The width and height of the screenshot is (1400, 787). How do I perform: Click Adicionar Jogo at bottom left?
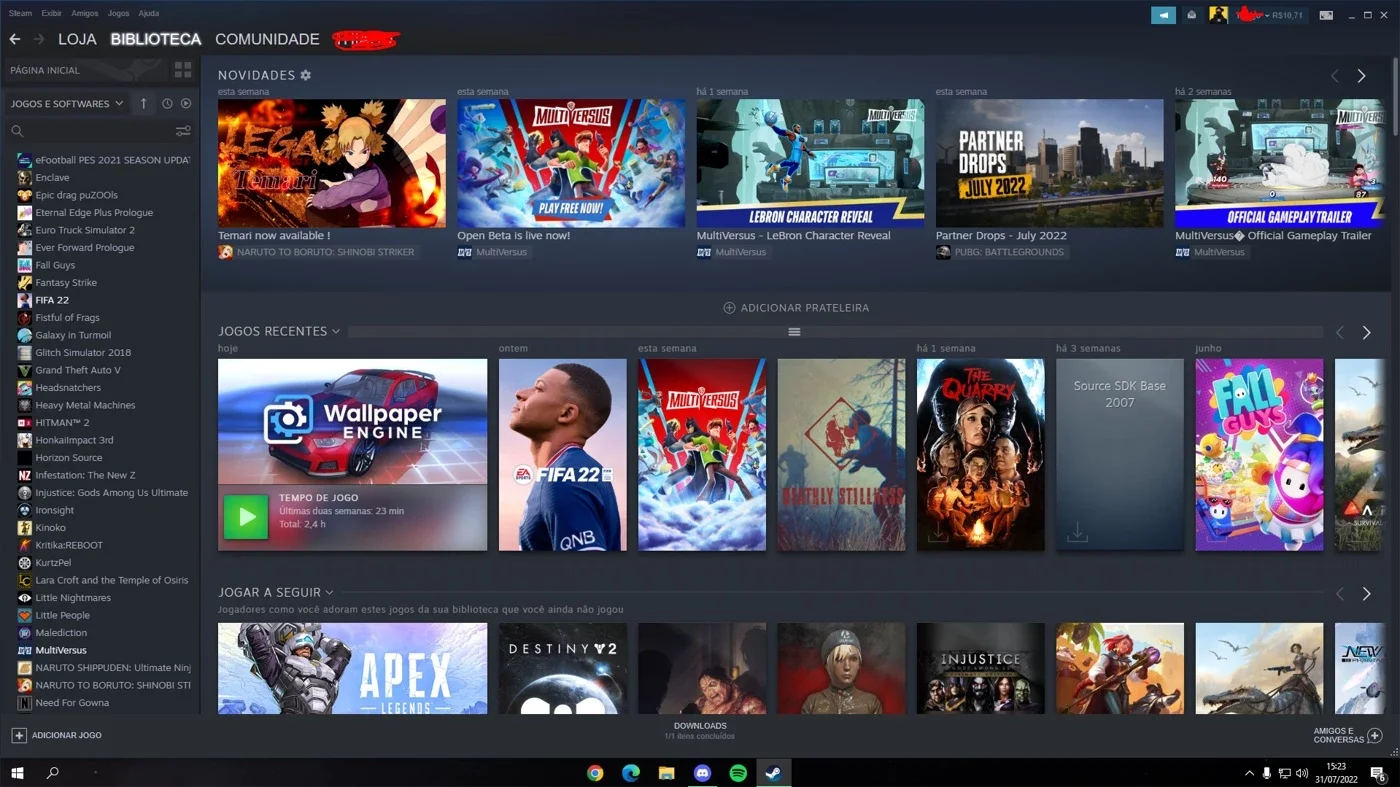coord(57,735)
